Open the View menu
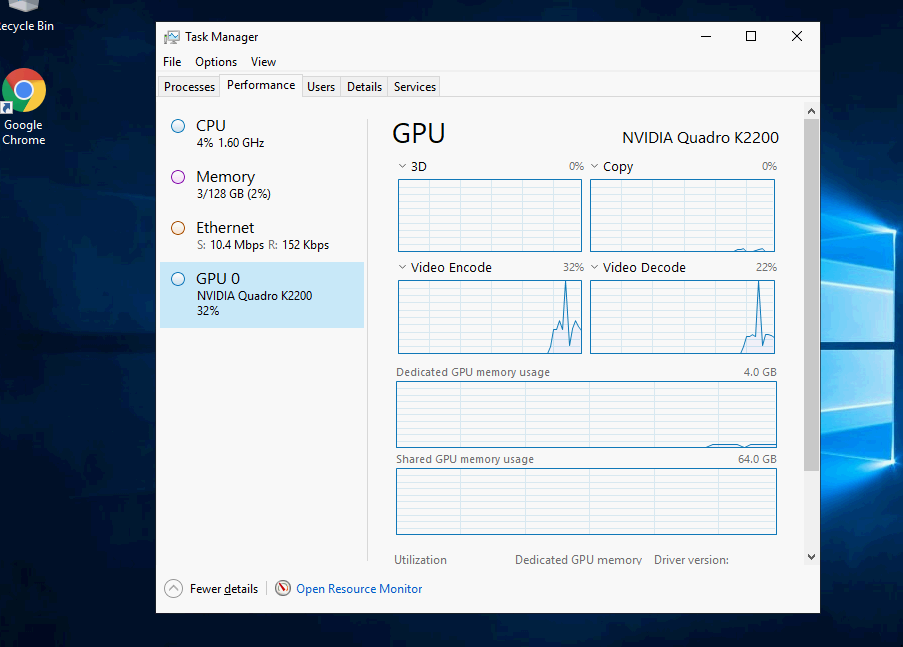The height and width of the screenshot is (647, 903). [x=263, y=62]
